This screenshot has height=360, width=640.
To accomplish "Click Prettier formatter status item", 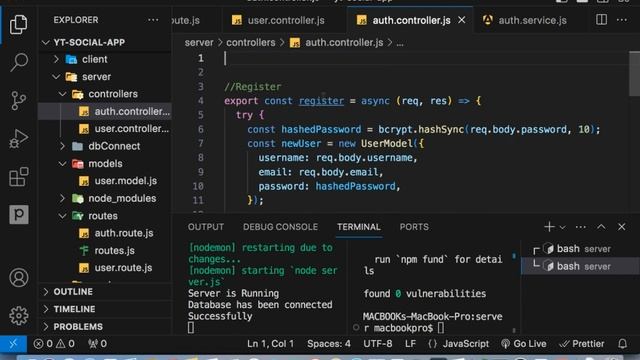I will point(582,344).
